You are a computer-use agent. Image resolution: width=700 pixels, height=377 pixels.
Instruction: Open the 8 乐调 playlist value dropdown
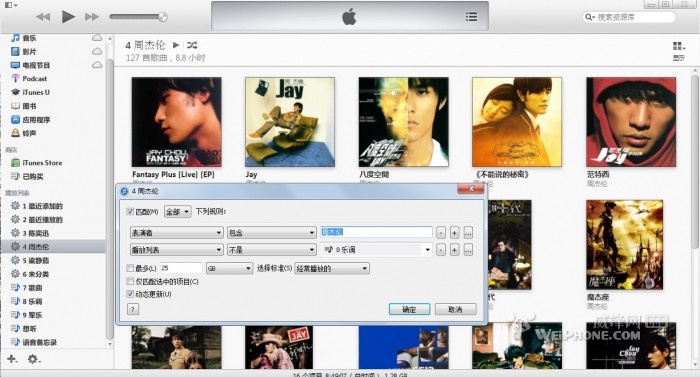click(376, 250)
